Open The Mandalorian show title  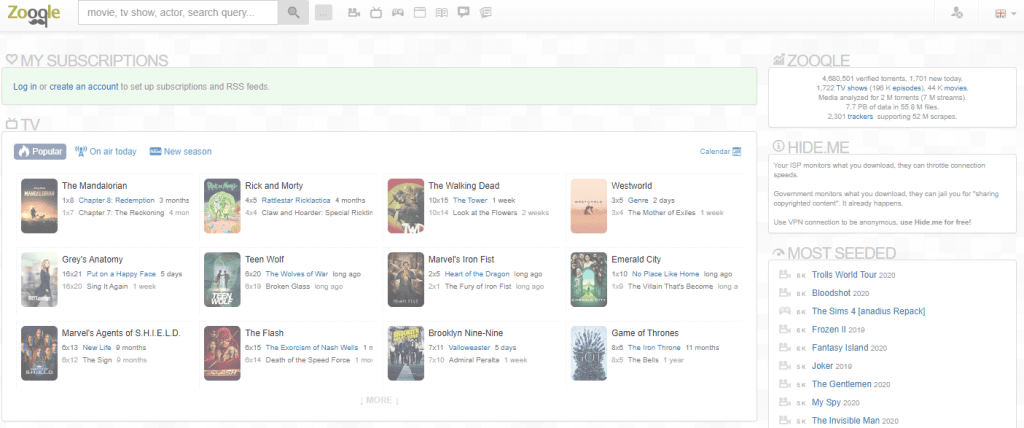(x=95, y=186)
